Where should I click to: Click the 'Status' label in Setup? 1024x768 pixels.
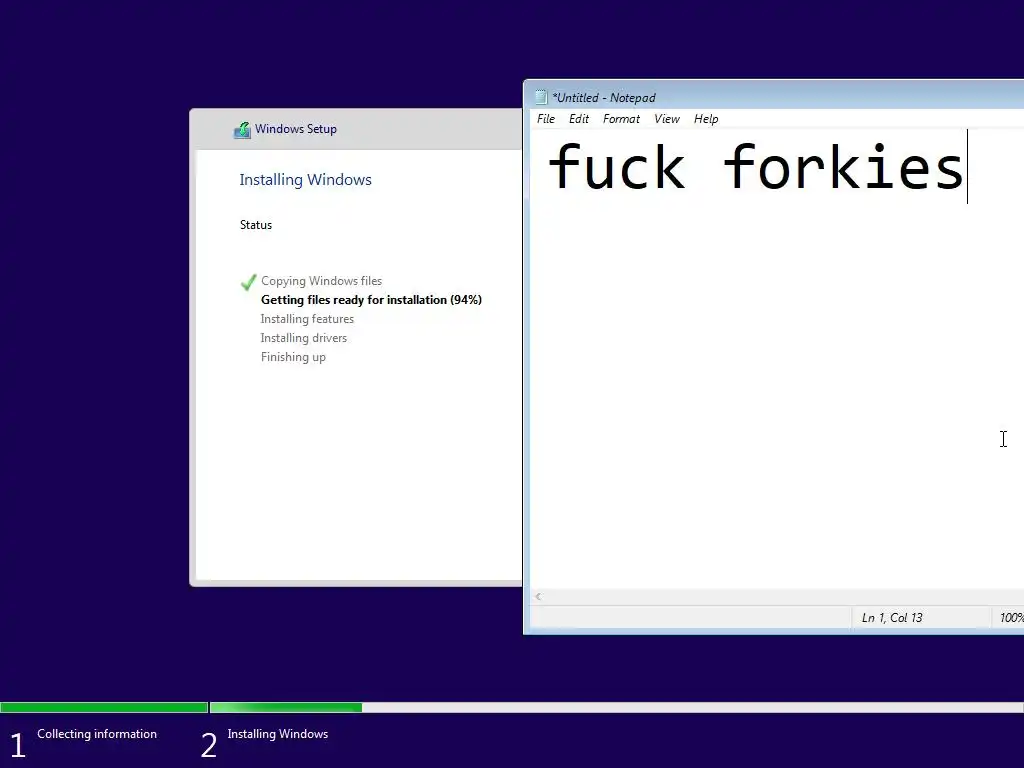(256, 225)
